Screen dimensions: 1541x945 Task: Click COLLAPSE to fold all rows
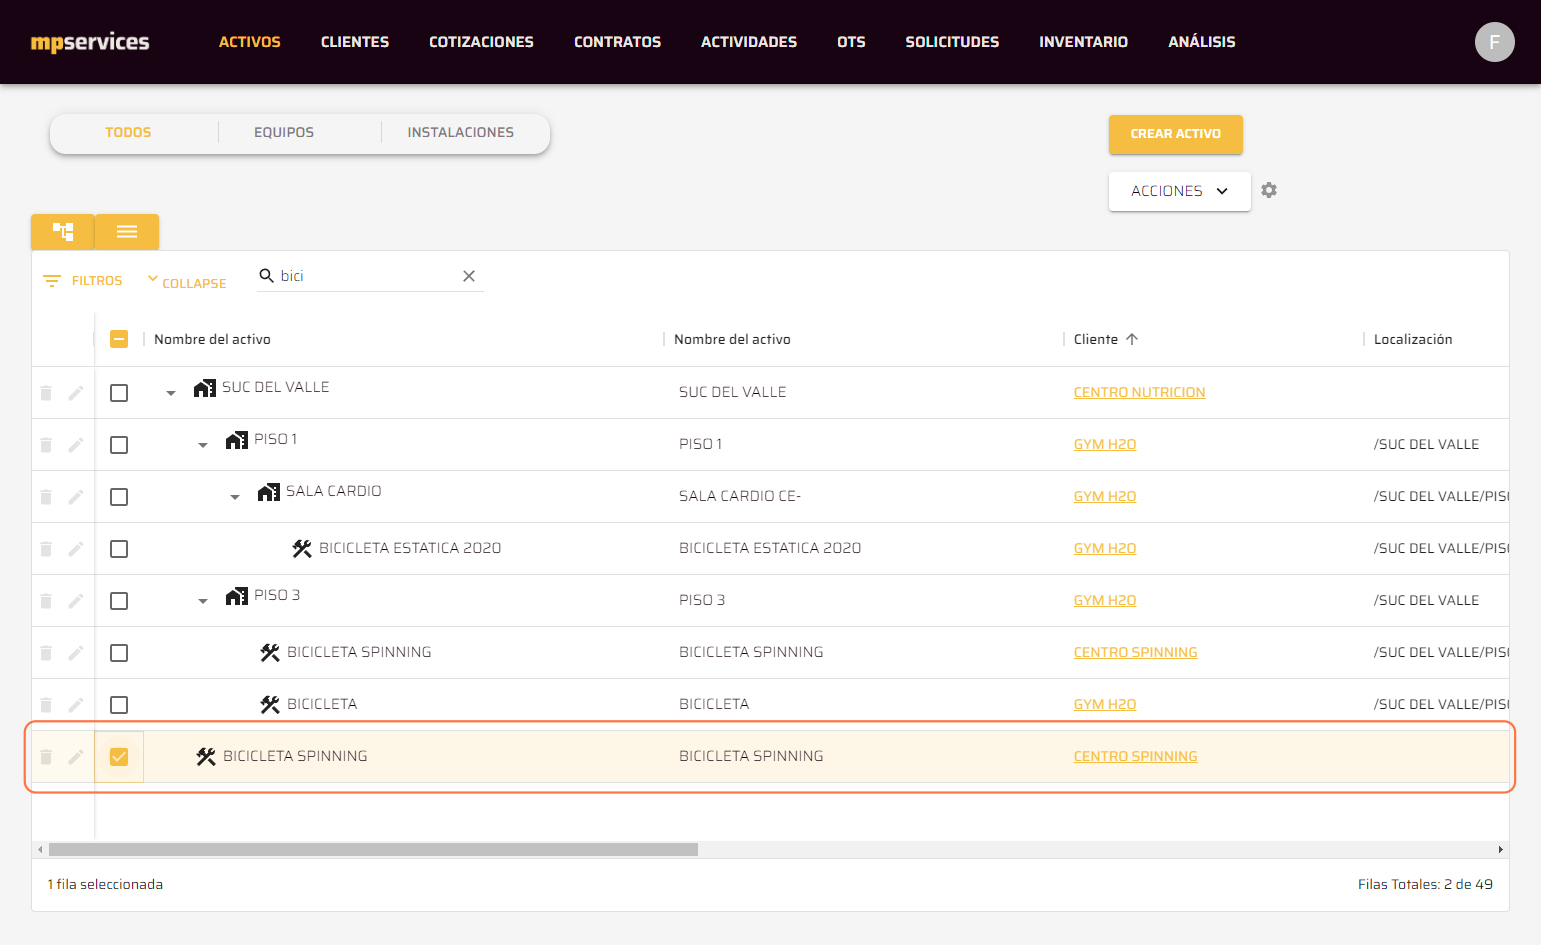pos(187,282)
